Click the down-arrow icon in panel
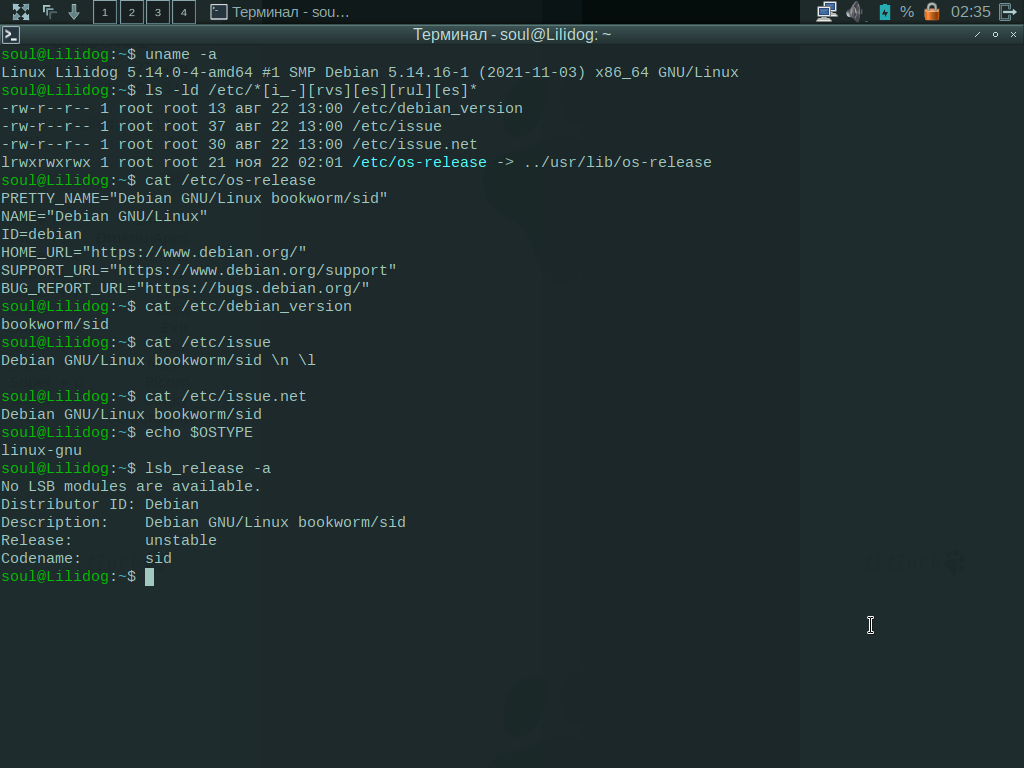The height and width of the screenshot is (768, 1024). point(74,12)
